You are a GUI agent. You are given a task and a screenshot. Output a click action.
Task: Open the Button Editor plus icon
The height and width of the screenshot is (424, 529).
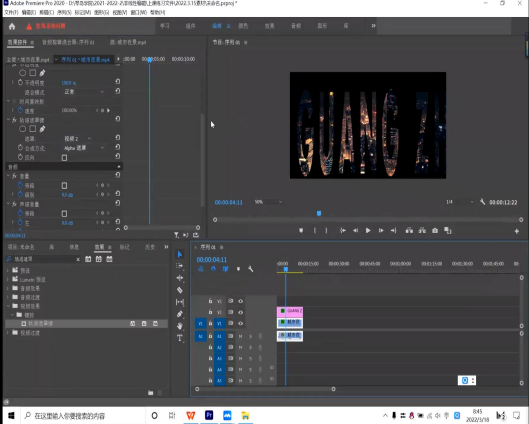click(x=517, y=231)
